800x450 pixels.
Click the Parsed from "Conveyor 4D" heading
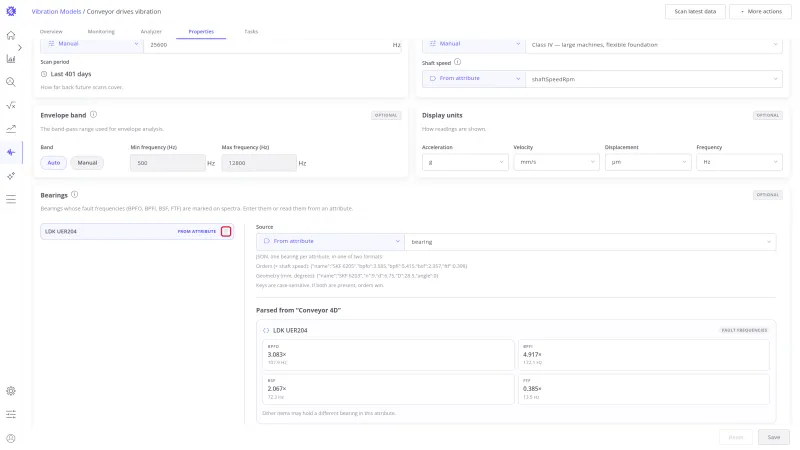298,310
